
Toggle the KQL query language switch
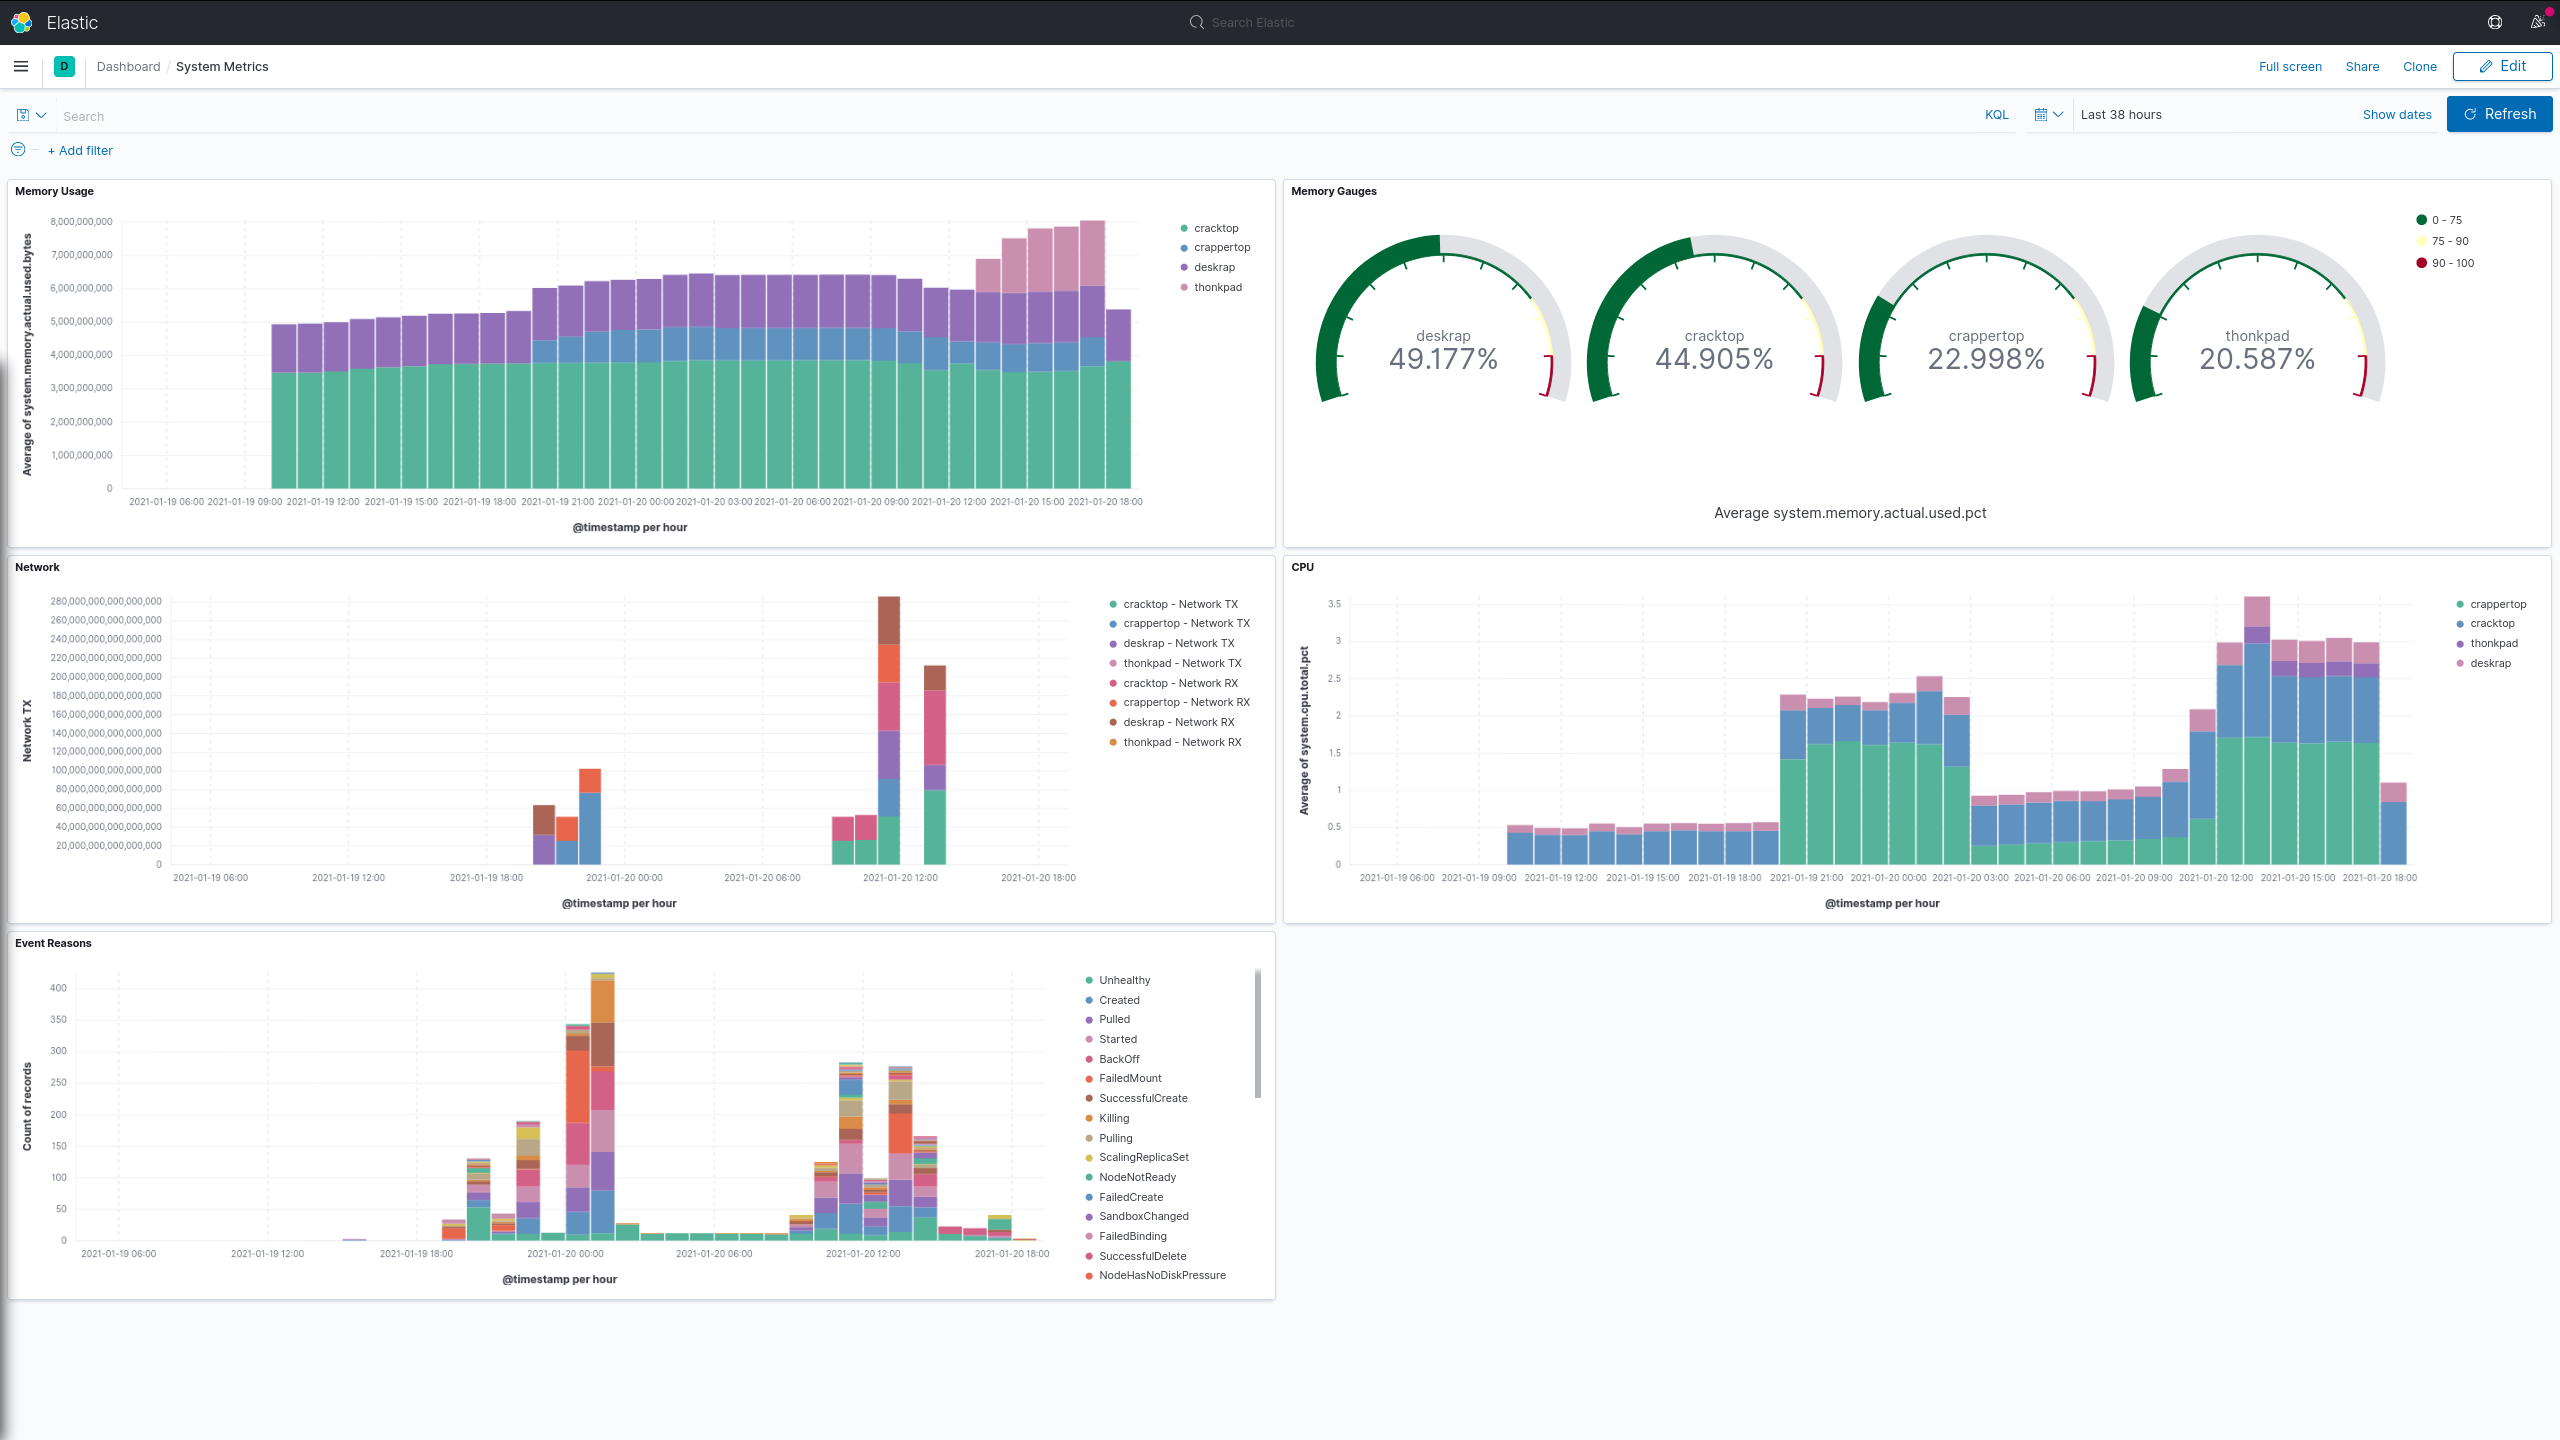coord(1996,115)
